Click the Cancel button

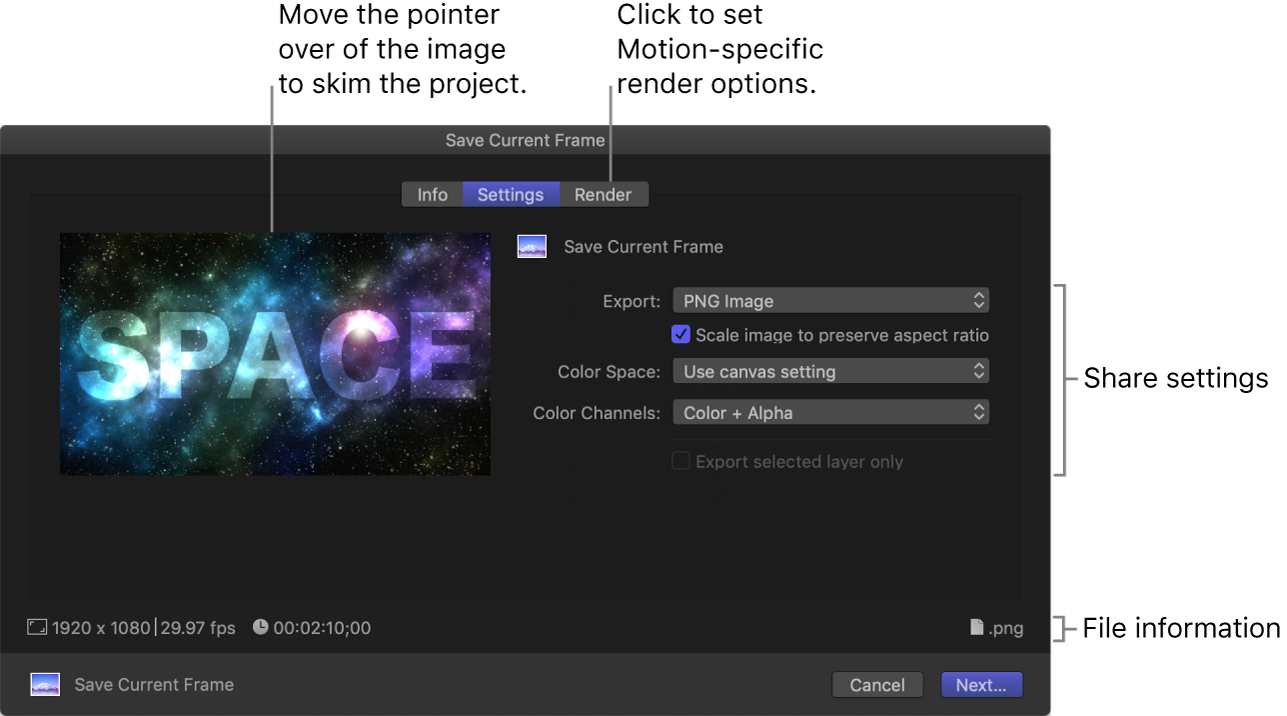tap(877, 684)
